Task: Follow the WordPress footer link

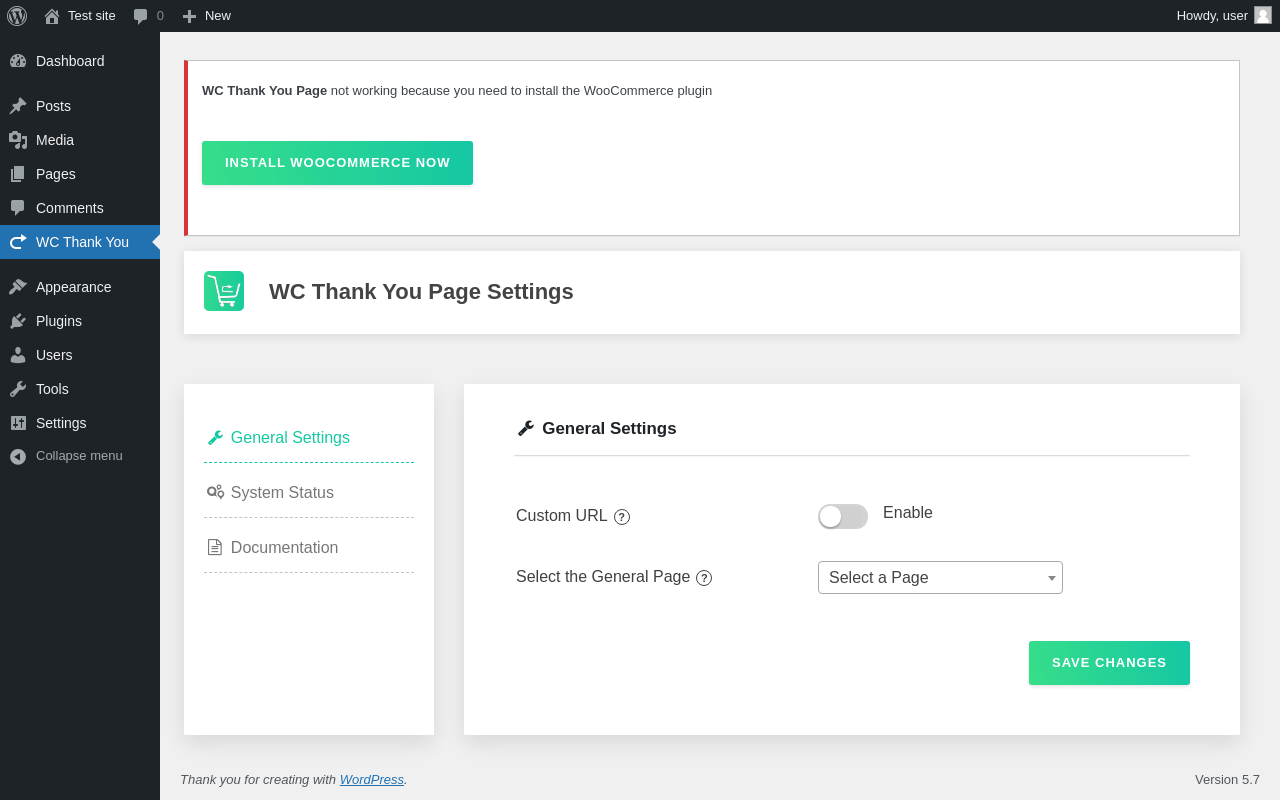Action: [x=372, y=779]
